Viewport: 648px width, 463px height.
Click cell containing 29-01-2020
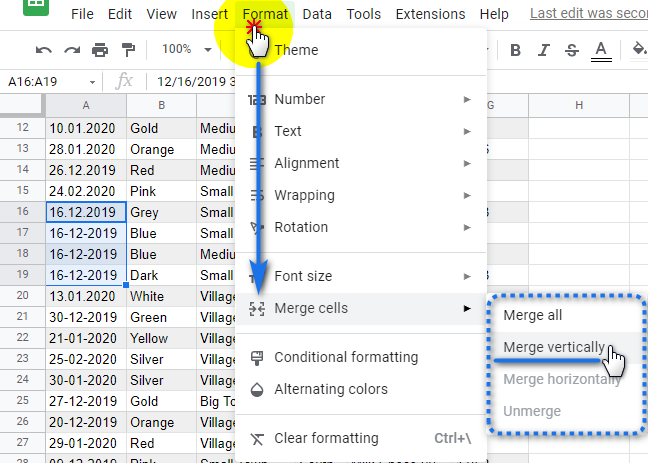[86, 443]
